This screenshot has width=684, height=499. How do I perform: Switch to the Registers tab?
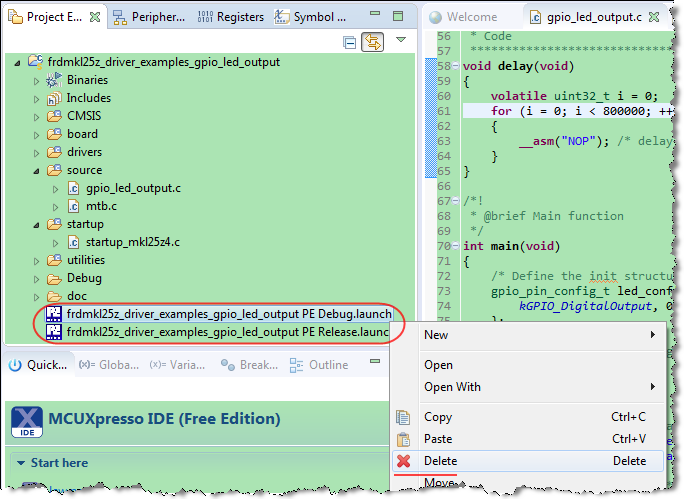(x=230, y=17)
